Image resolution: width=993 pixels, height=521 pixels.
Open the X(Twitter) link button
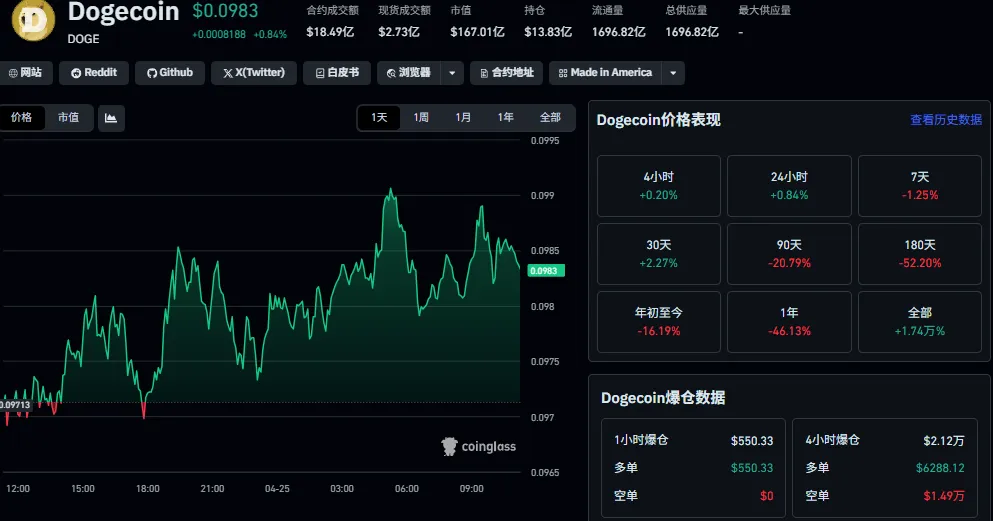coord(254,73)
